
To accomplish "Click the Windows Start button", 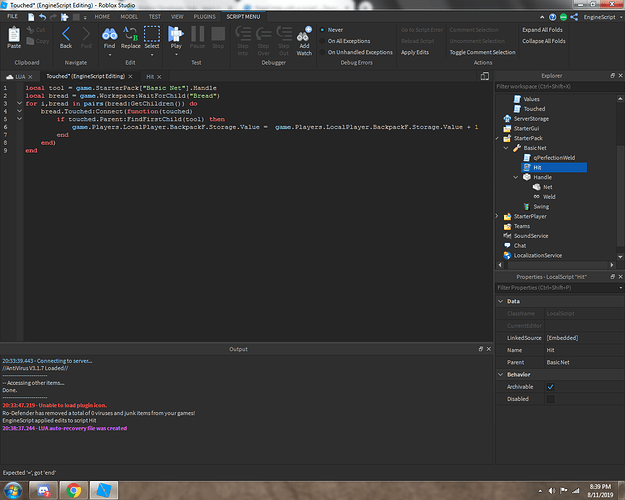I will tap(13, 490).
